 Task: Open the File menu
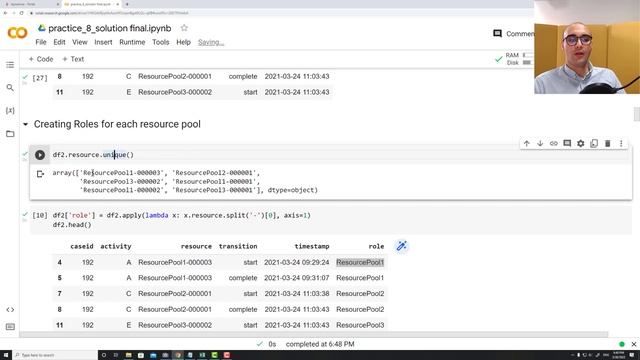pyautogui.click(x=41, y=42)
